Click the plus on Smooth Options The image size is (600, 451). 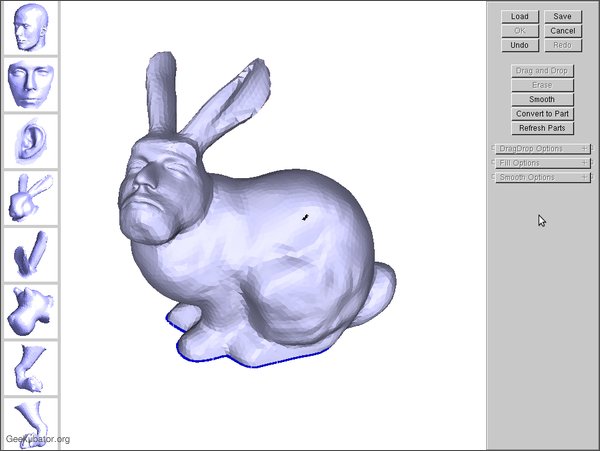click(x=585, y=177)
